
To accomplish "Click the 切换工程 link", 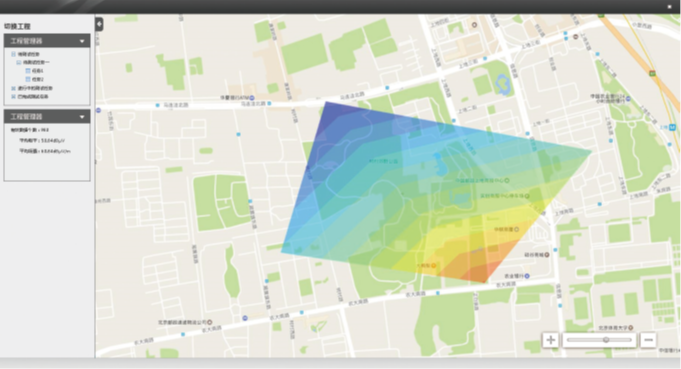I will point(17,26).
